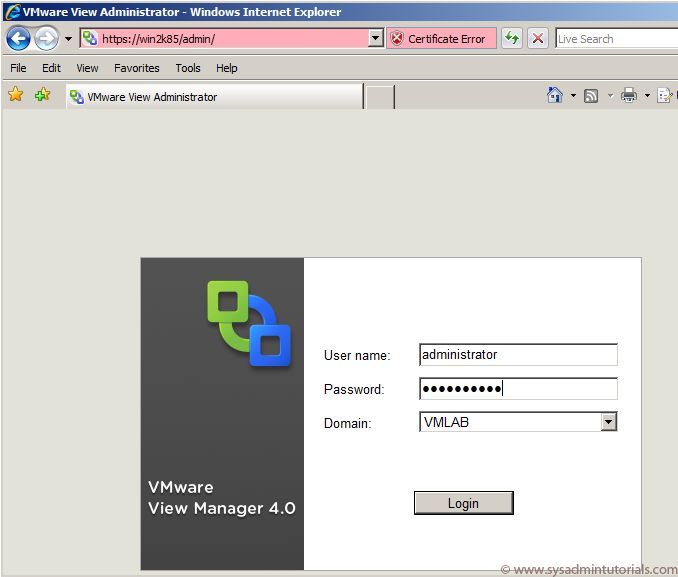678x577 pixels.
Task: Click the green Refresh arrows icon
Action: pos(512,38)
